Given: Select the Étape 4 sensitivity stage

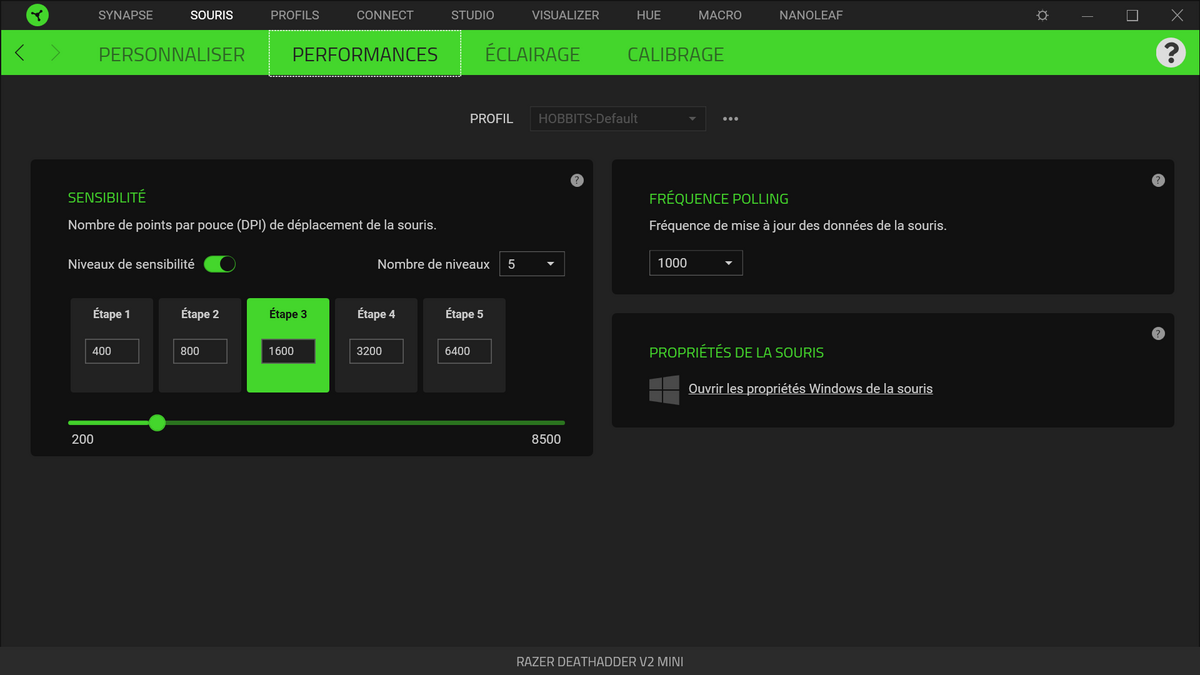Looking at the screenshot, I should point(376,345).
